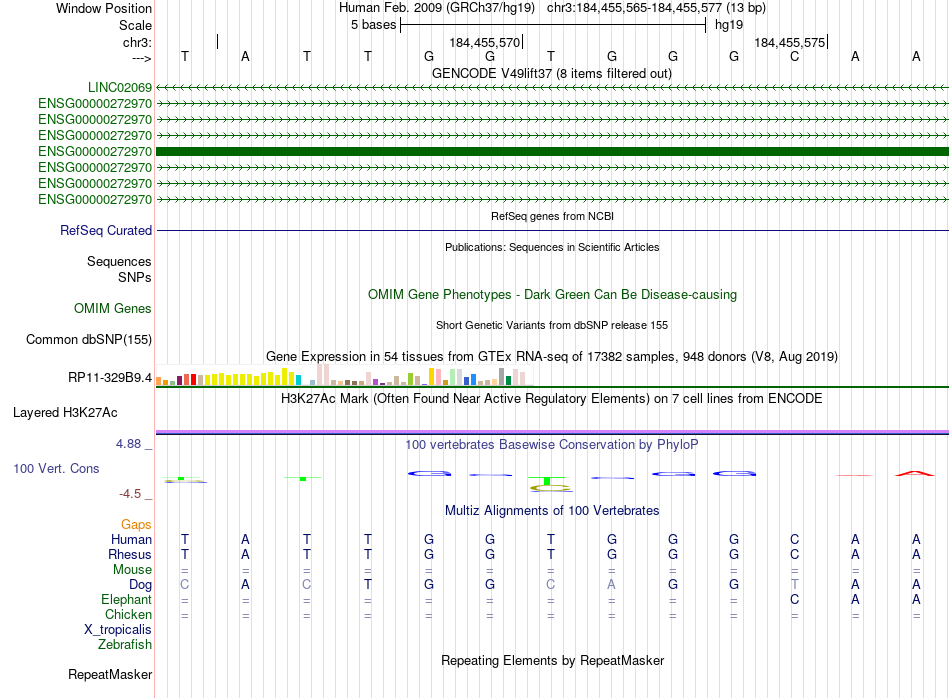
Task: Select the Chicken species label
Action: [128, 614]
